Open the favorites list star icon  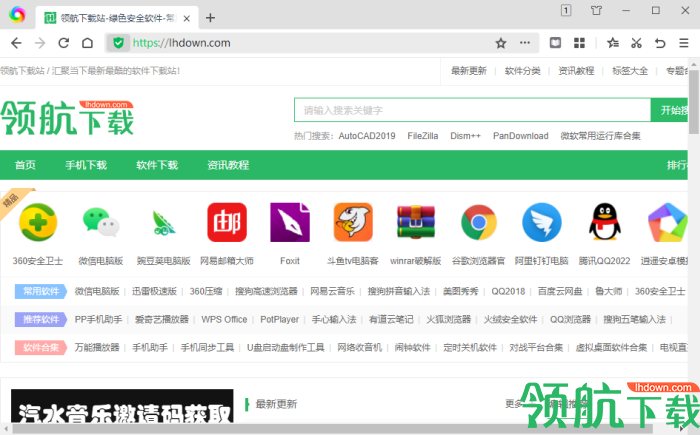(x=612, y=43)
